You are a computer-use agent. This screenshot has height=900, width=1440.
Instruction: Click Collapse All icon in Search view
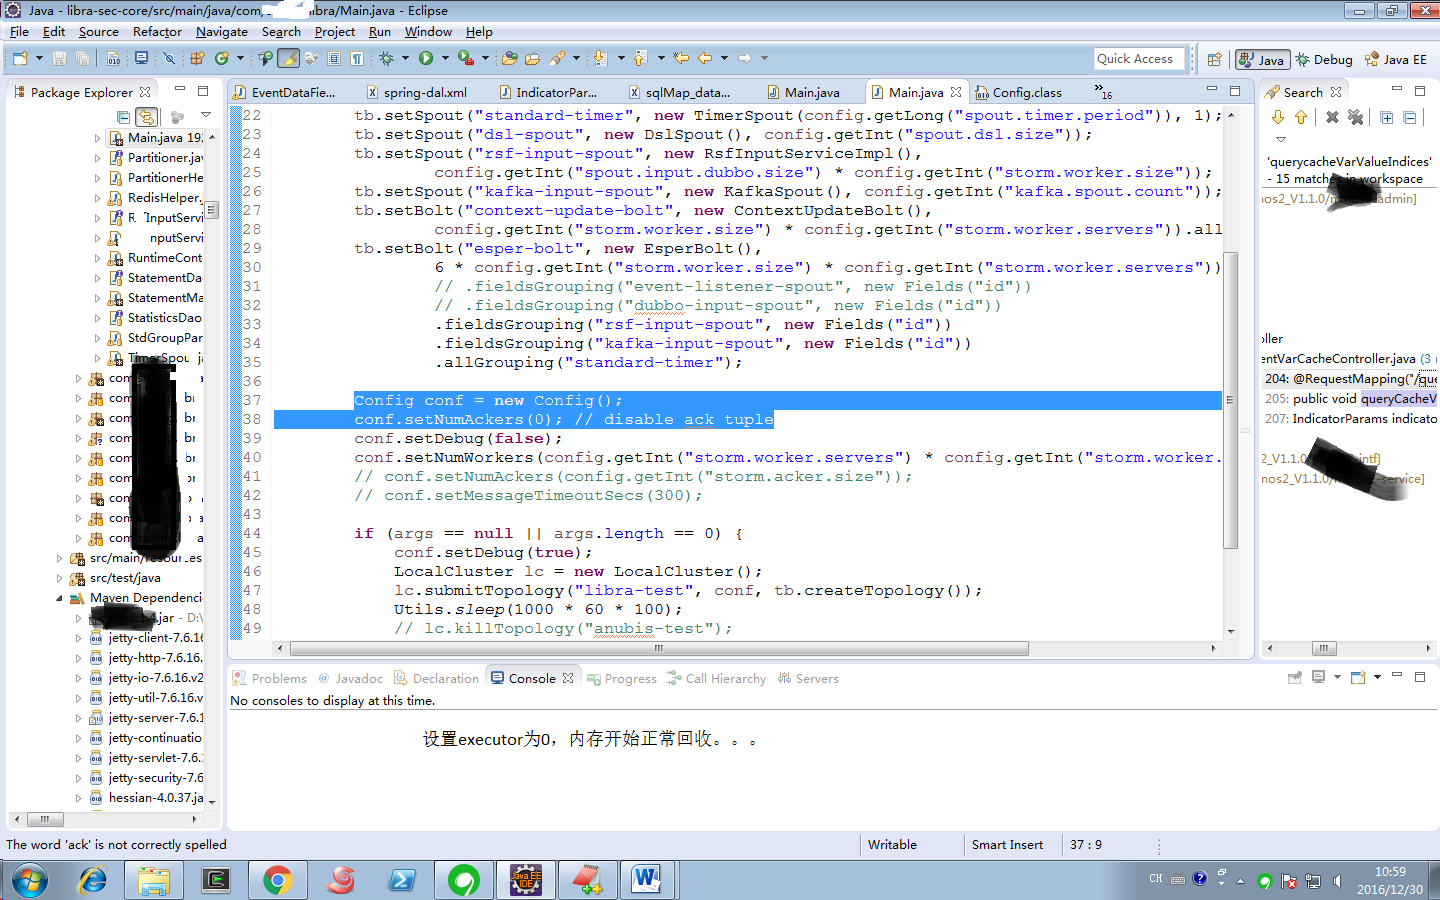1409,117
